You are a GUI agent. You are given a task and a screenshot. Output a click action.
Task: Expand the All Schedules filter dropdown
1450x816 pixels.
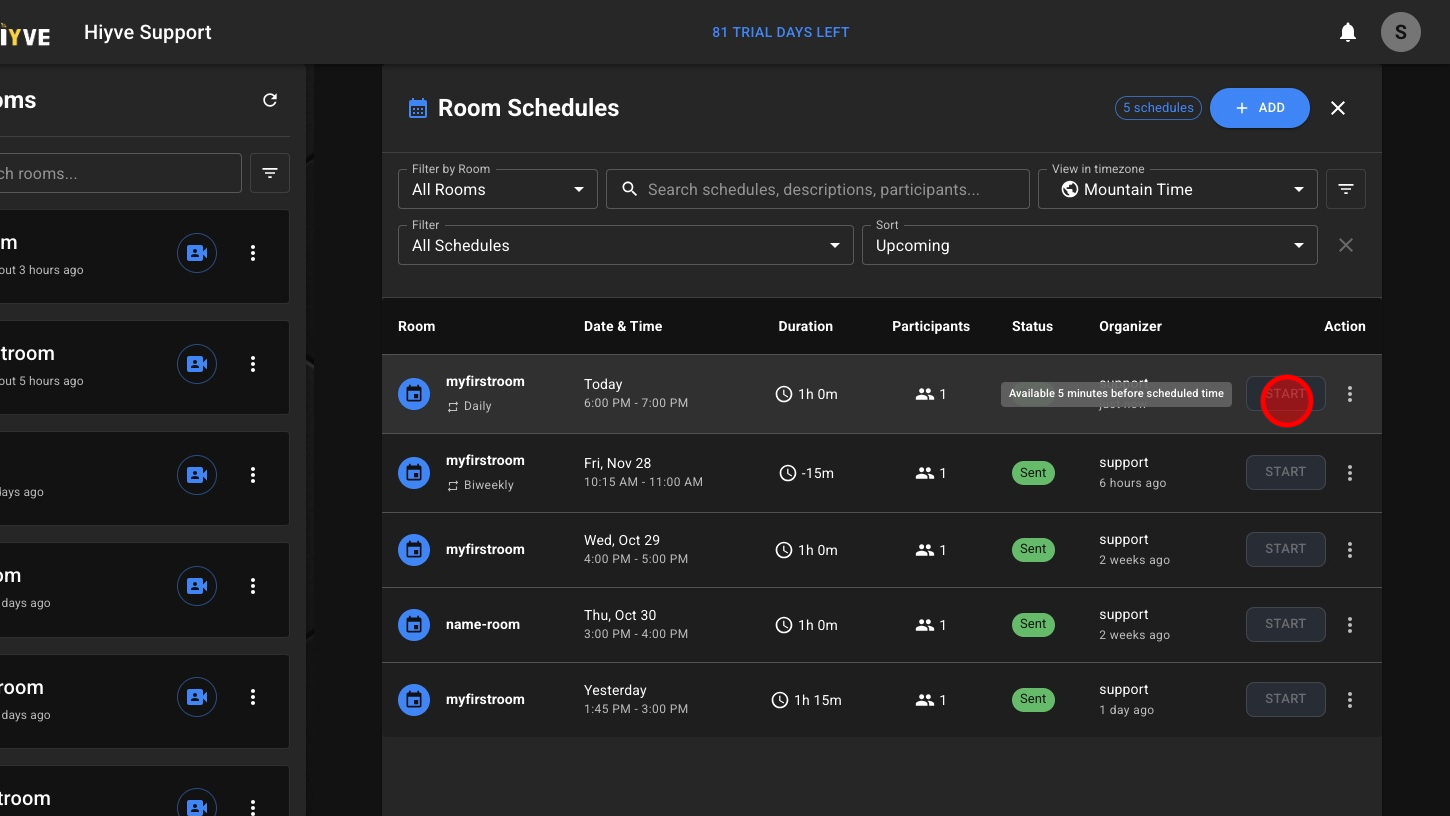point(625,245)
